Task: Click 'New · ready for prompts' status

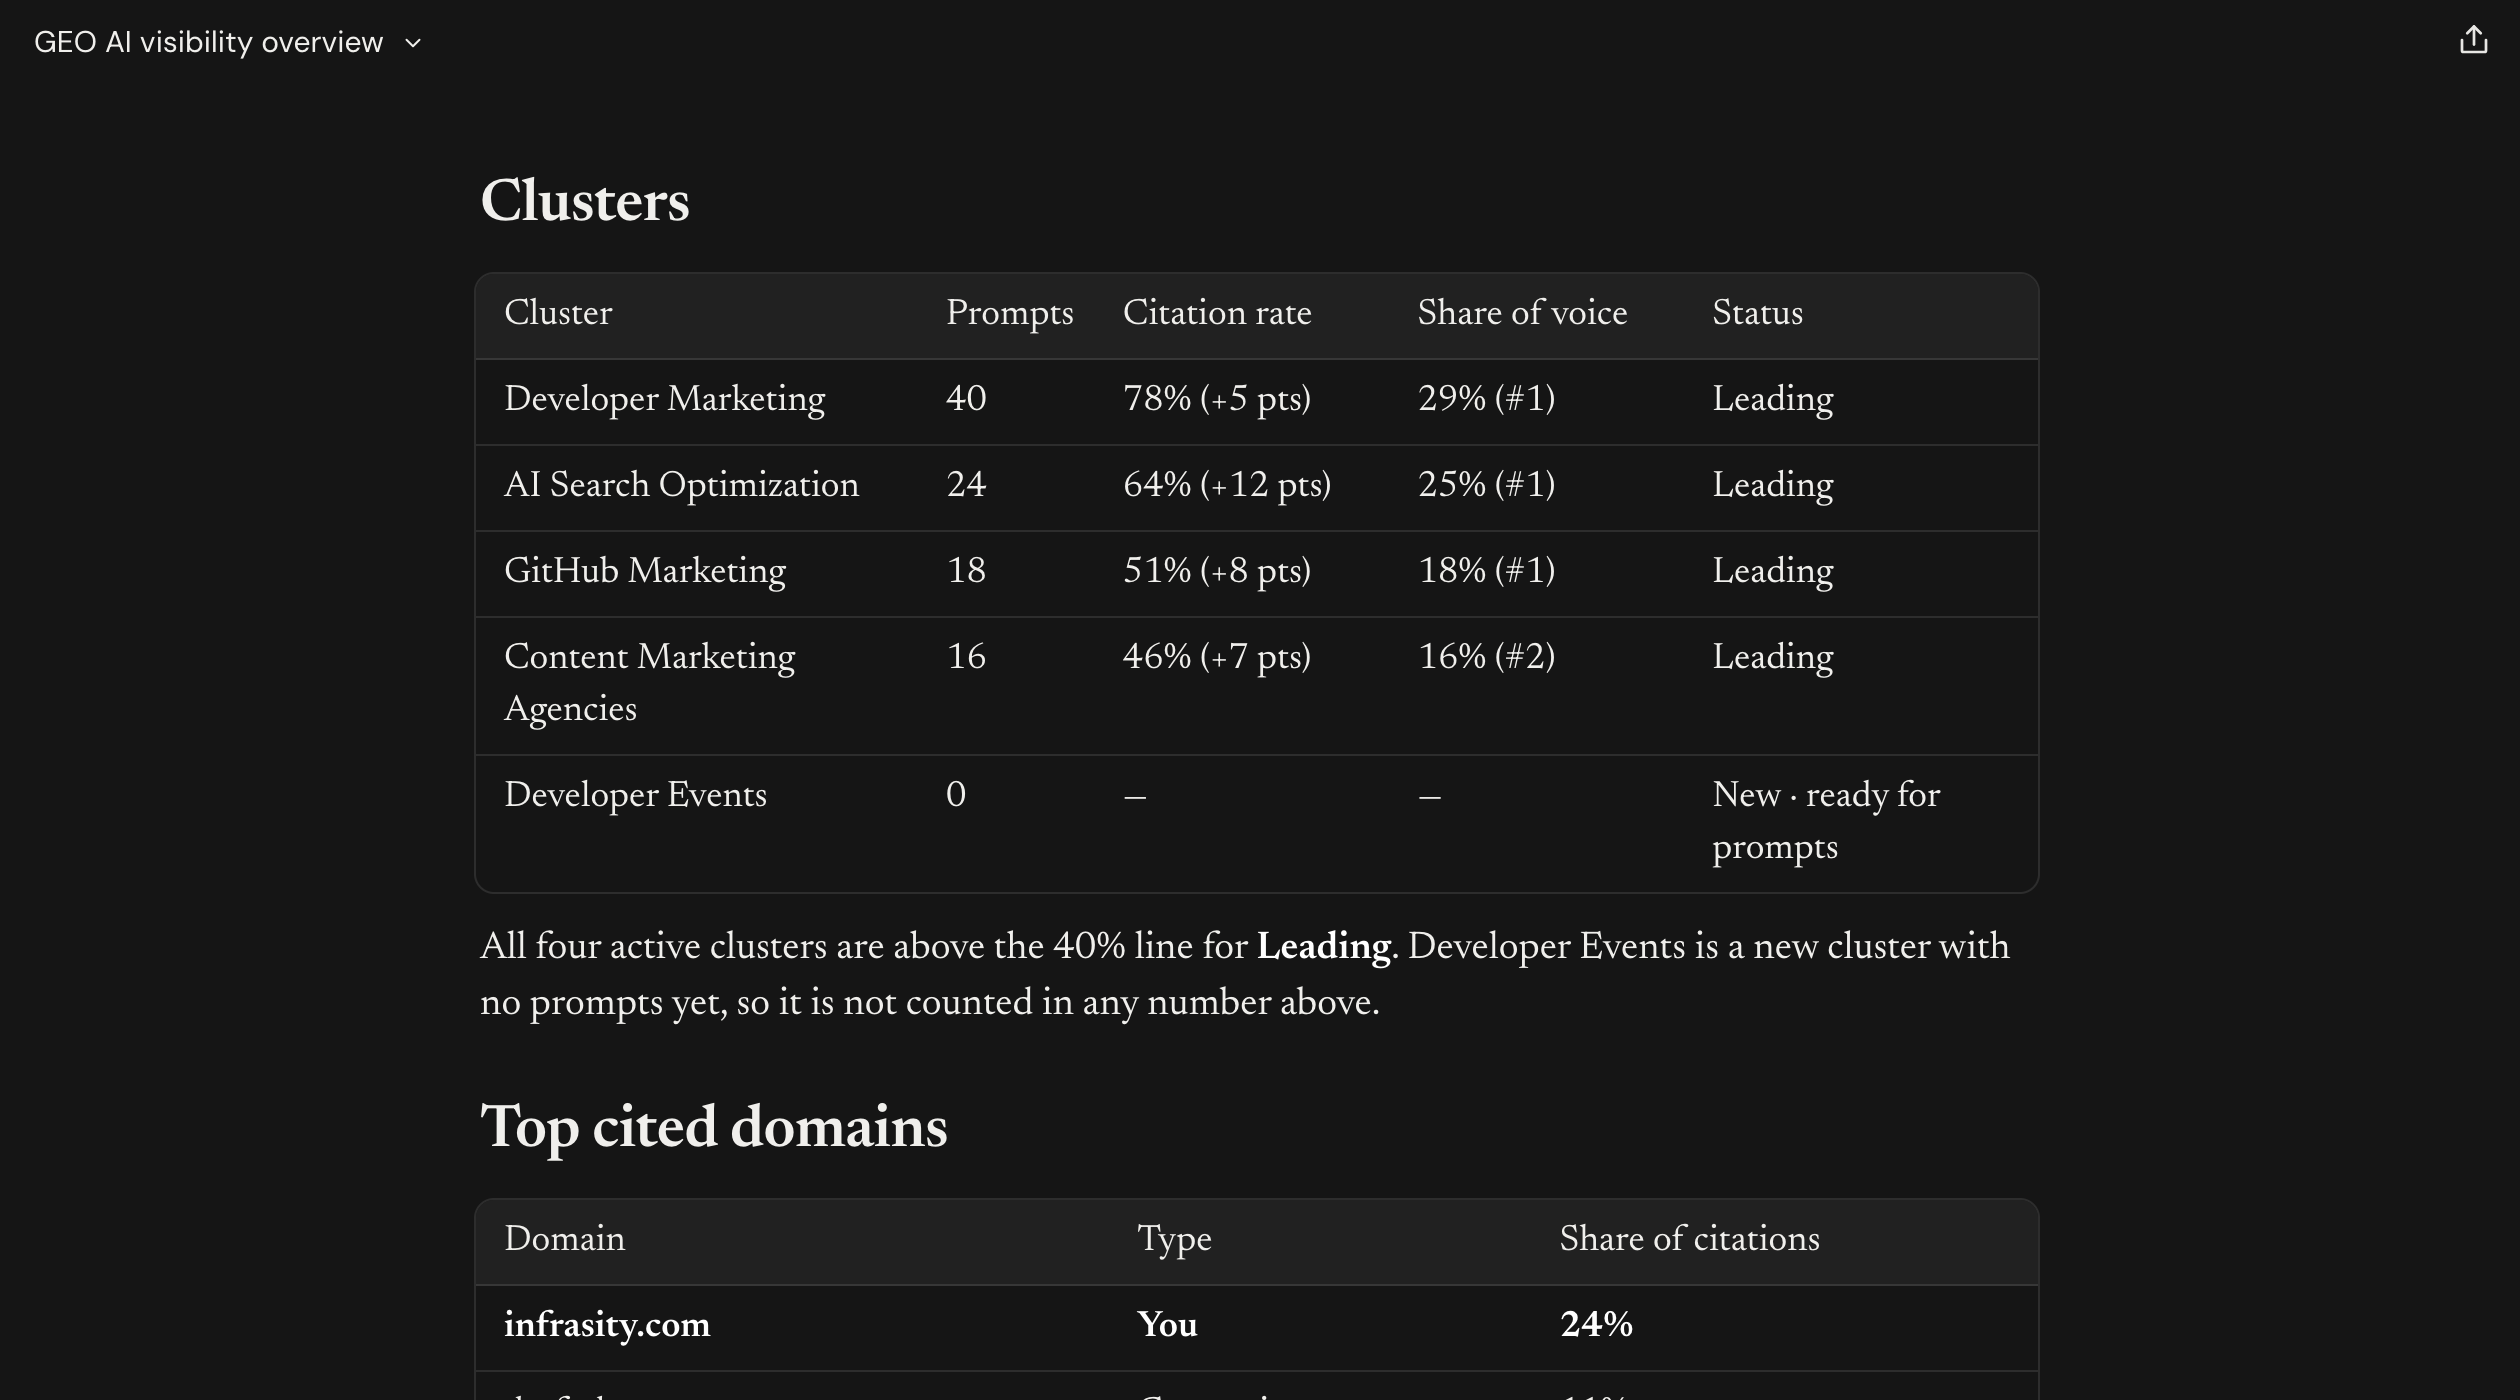Action: coord(1826,821)
